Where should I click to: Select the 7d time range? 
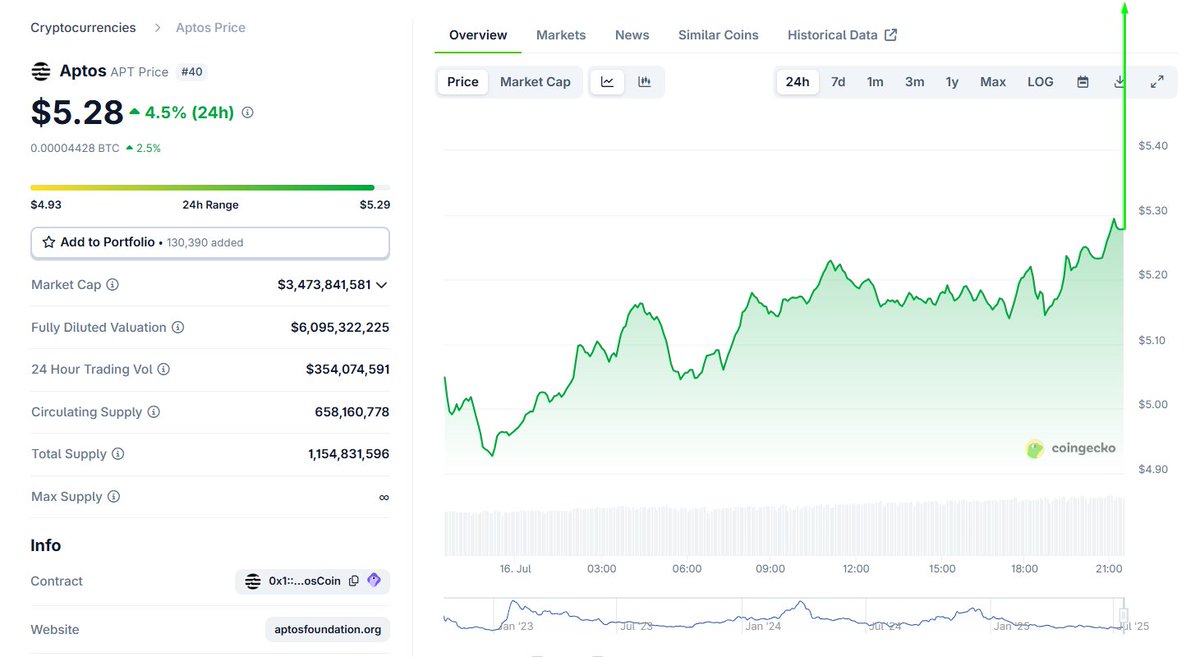click(x=838, y=82)
